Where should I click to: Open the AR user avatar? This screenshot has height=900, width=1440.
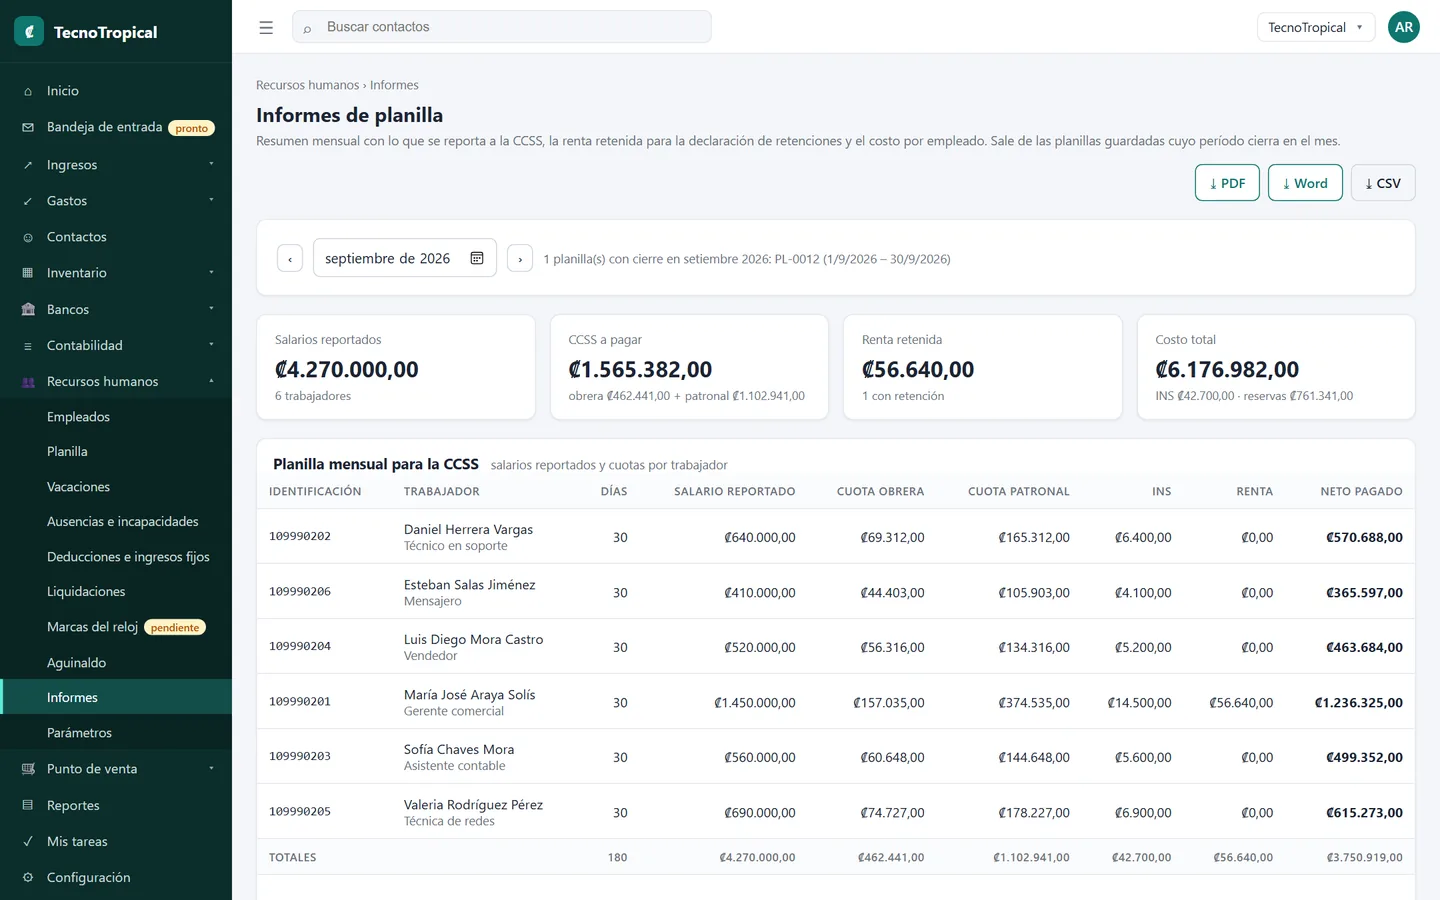[x=1404, y=27]
